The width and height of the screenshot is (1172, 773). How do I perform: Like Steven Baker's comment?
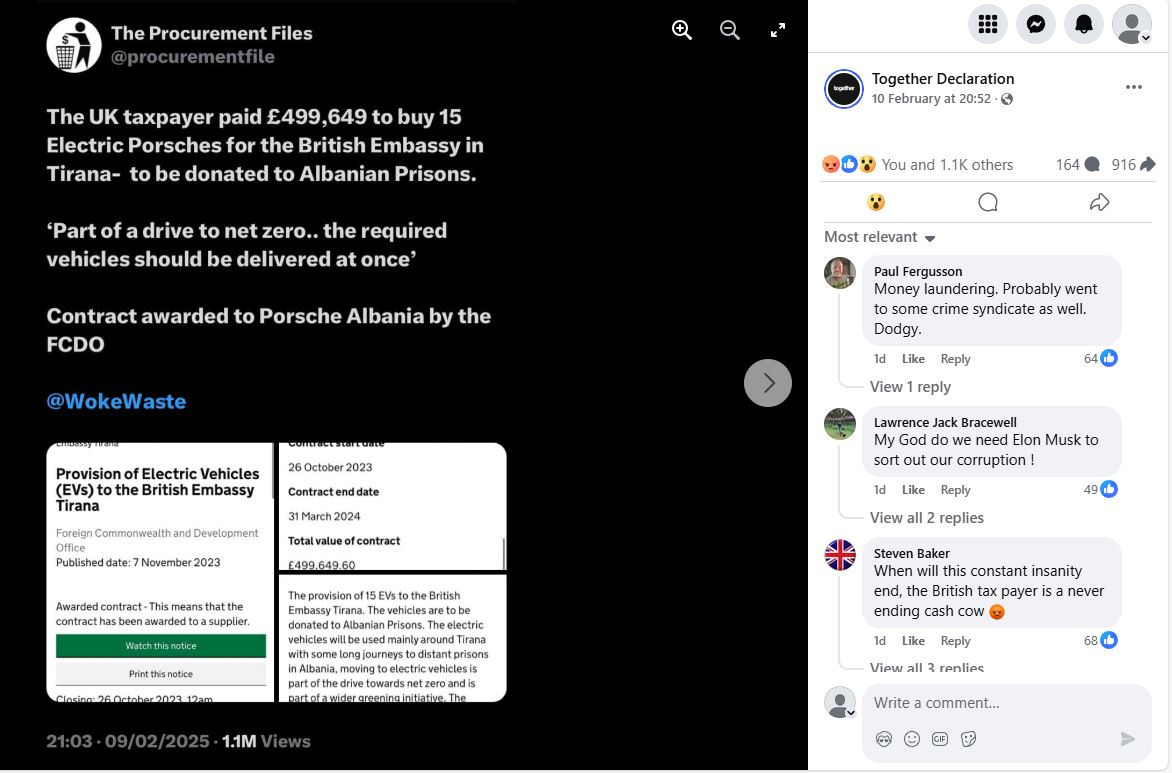[913, 641]
